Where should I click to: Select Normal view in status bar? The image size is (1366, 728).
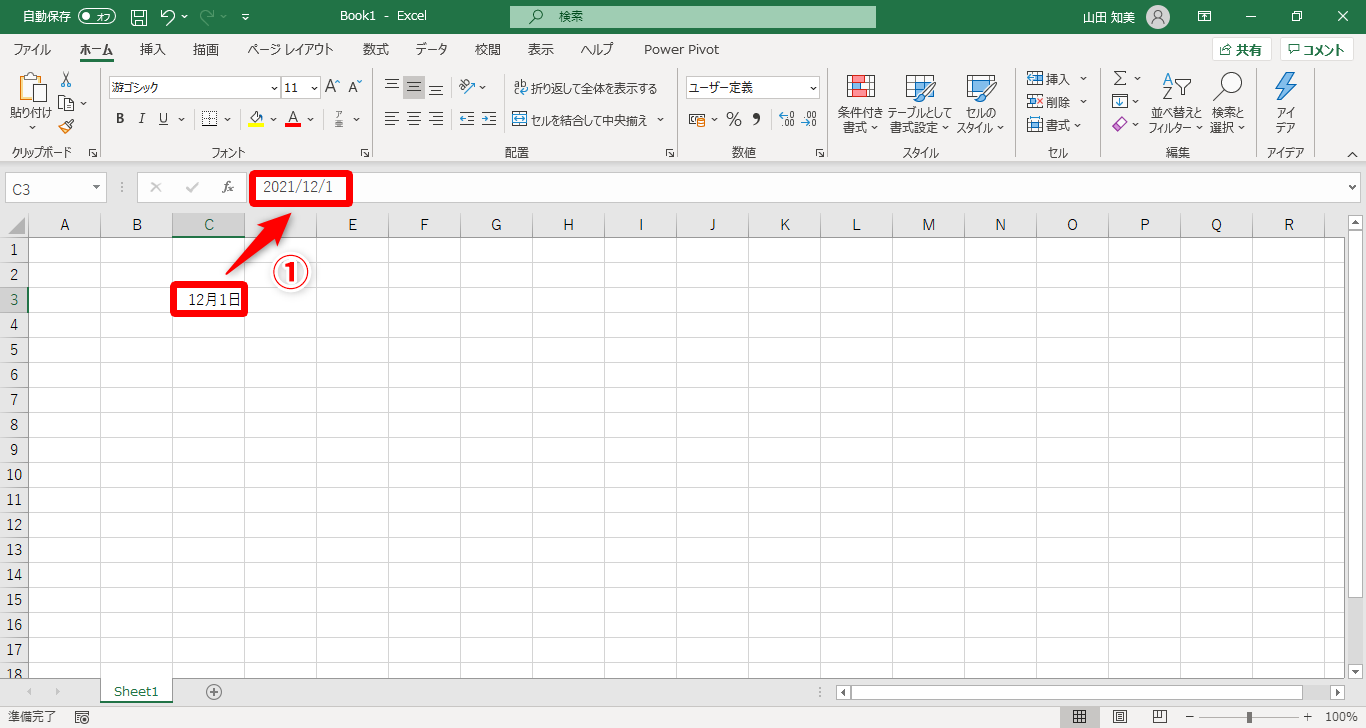point(1080,717)
